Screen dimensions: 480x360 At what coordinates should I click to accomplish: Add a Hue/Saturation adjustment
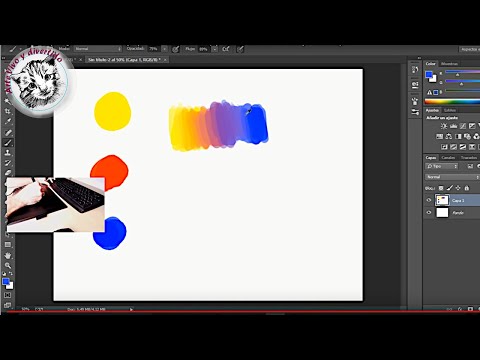(440, 136)
